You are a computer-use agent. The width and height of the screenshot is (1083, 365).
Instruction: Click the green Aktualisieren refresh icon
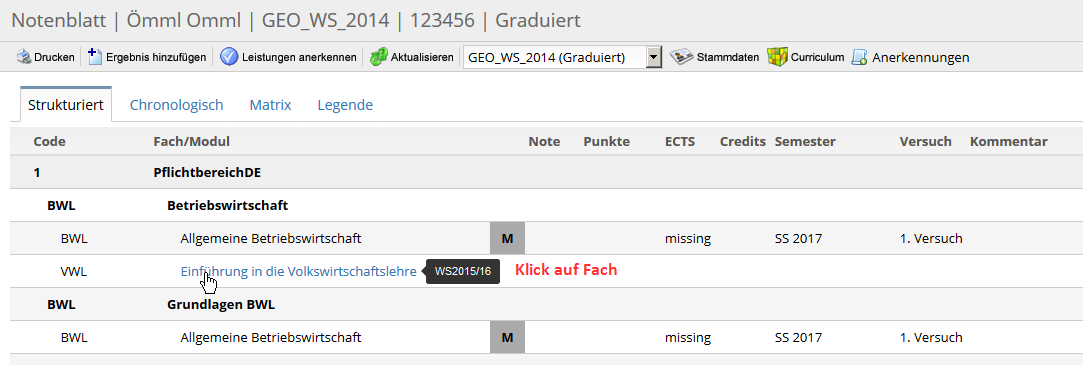click(x=378, y=57)
